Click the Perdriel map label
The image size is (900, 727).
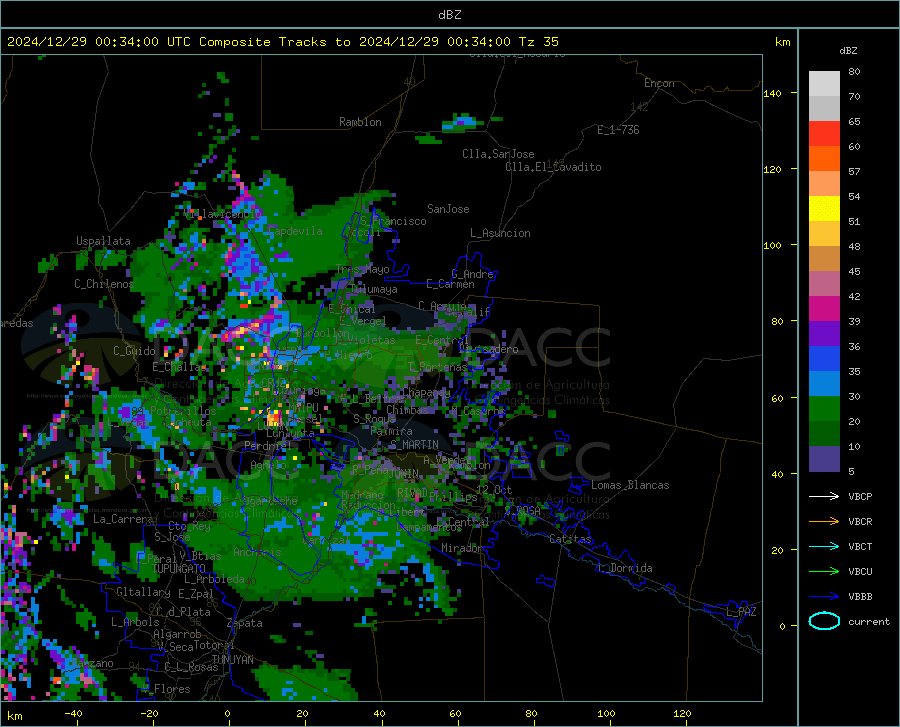click(268, 445)
